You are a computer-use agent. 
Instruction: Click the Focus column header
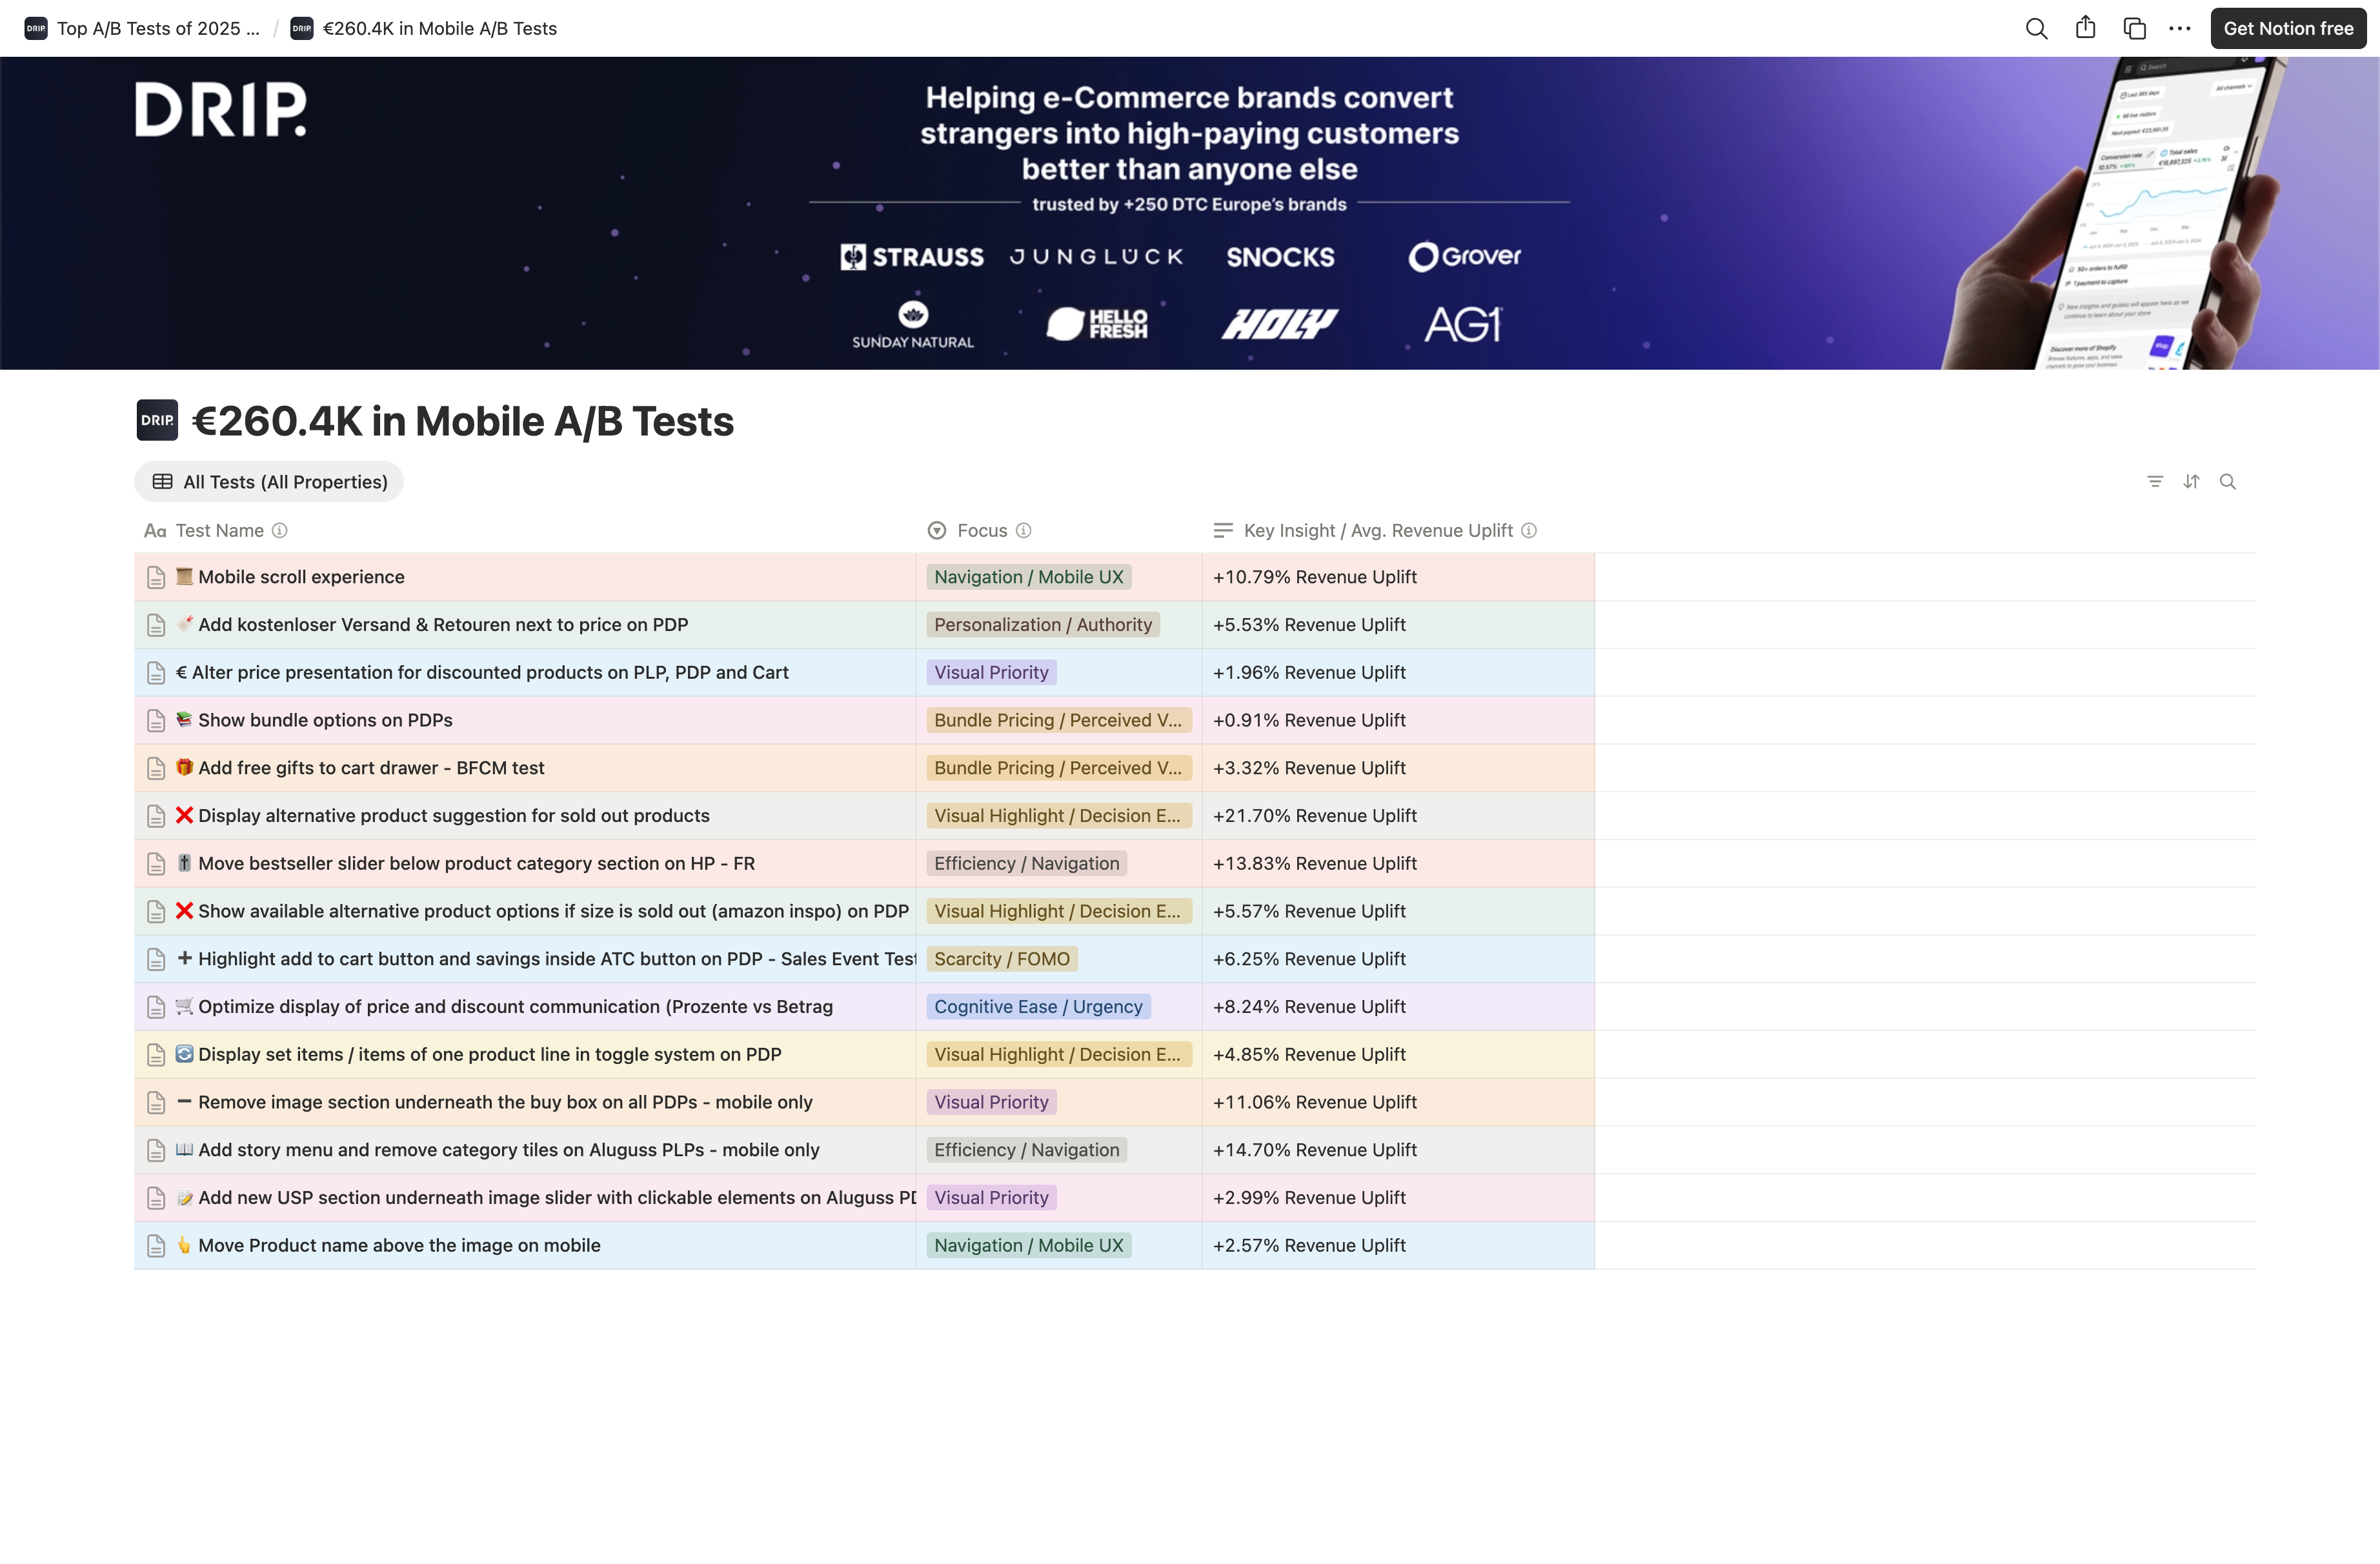click(981, 531)
